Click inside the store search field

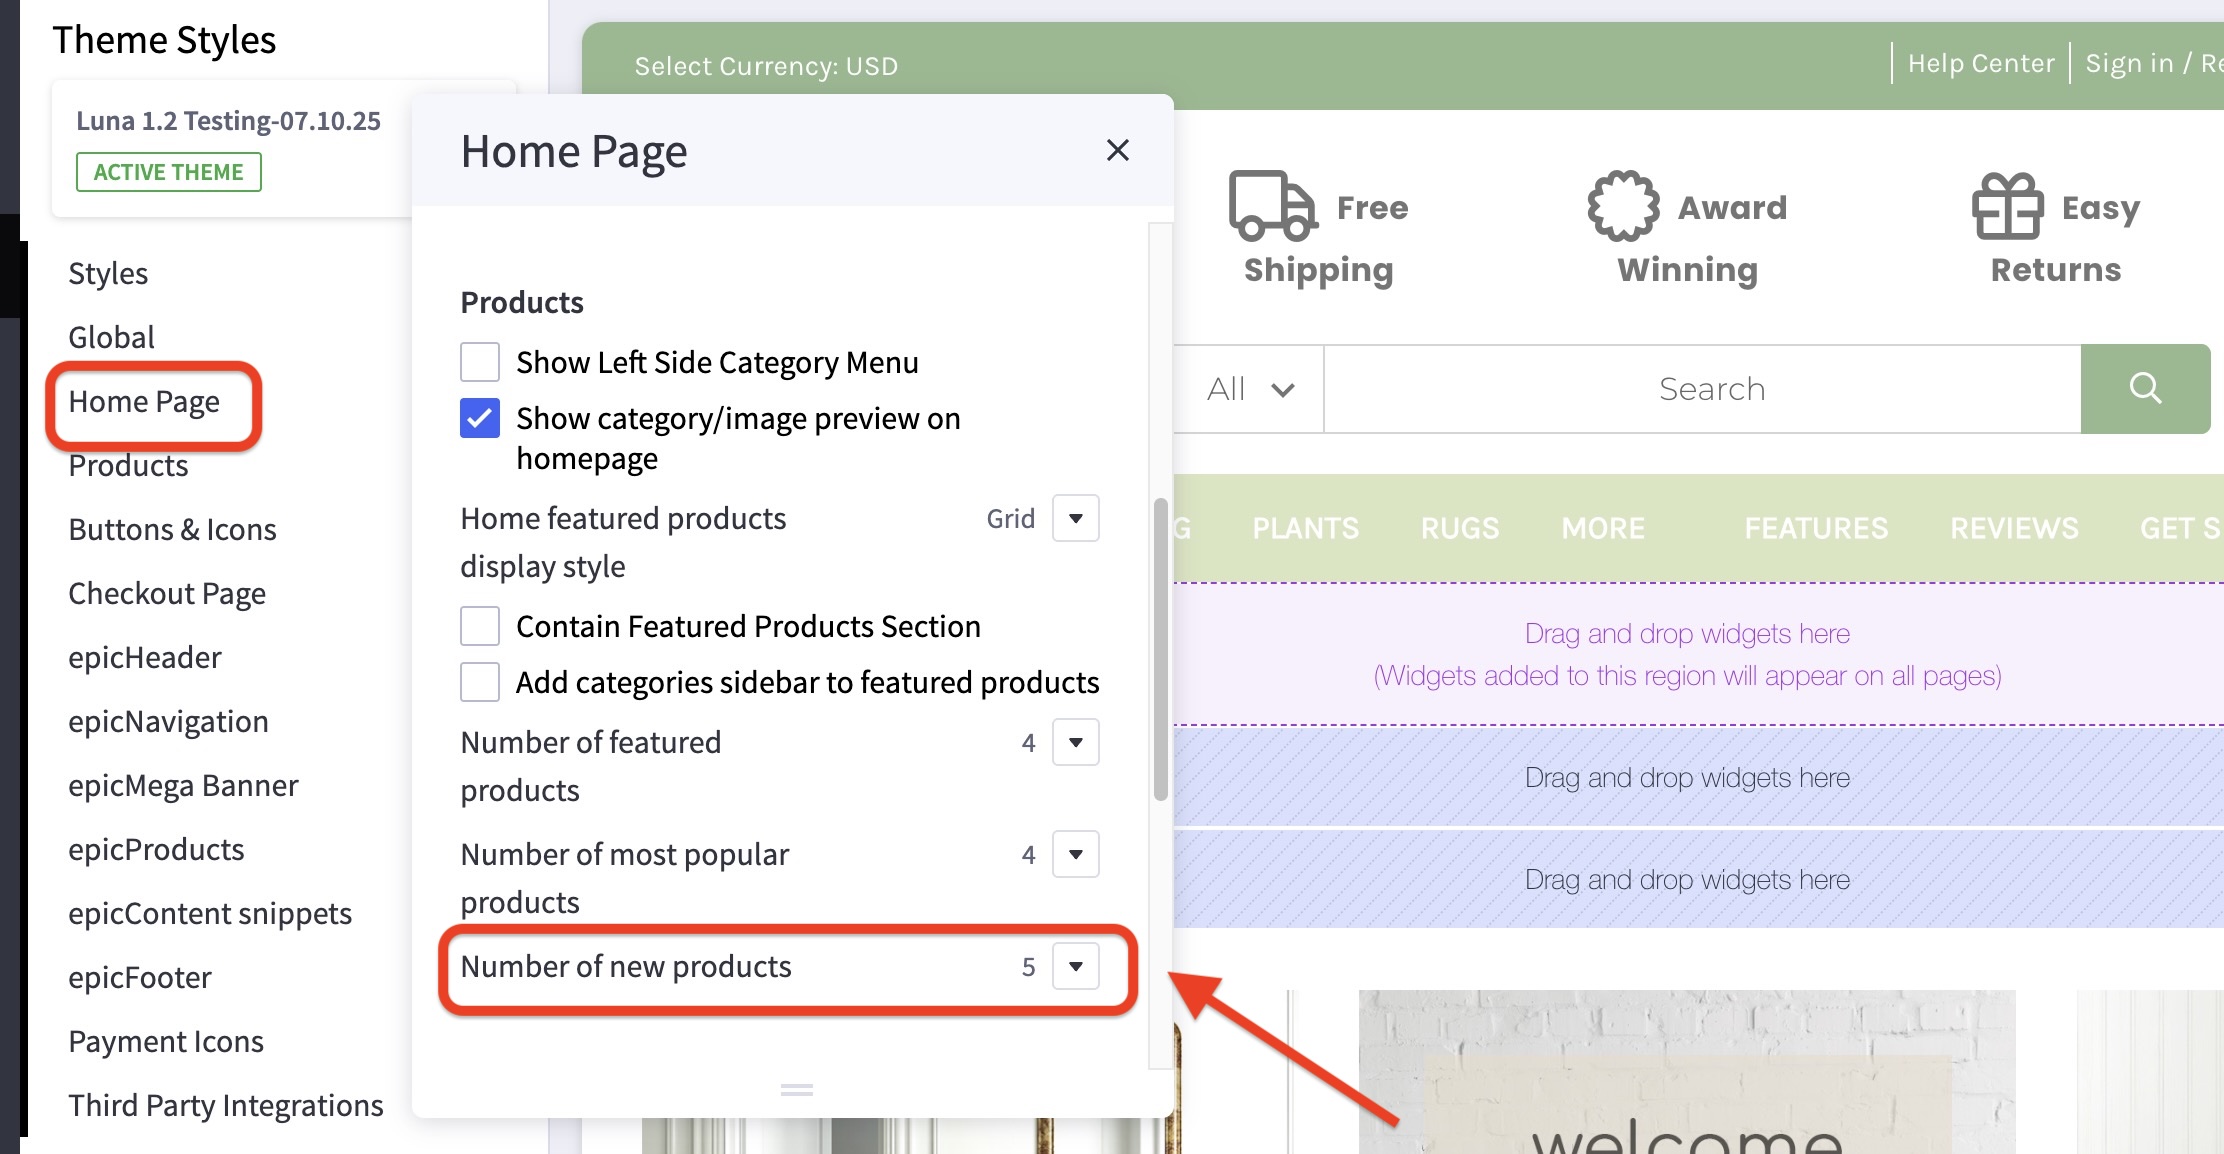(1710, 389)
